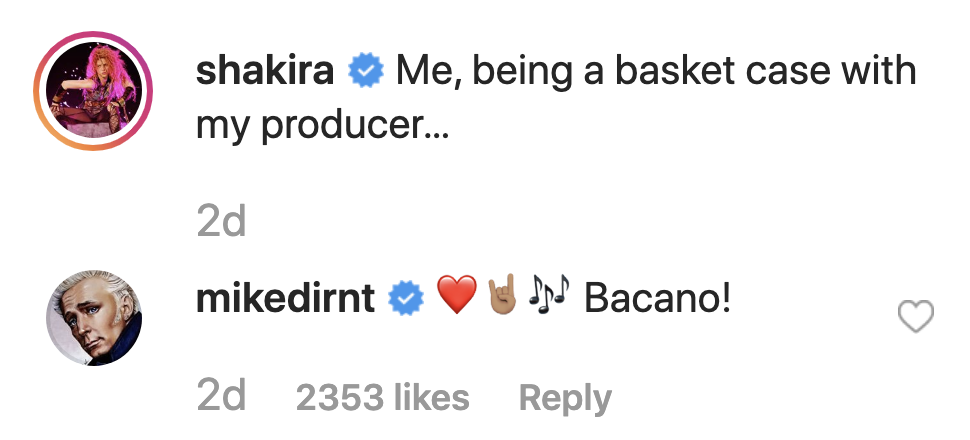Click the verified badge next to mikedirnt
Screen dimensions: 970x440
[x=405, y=298]
